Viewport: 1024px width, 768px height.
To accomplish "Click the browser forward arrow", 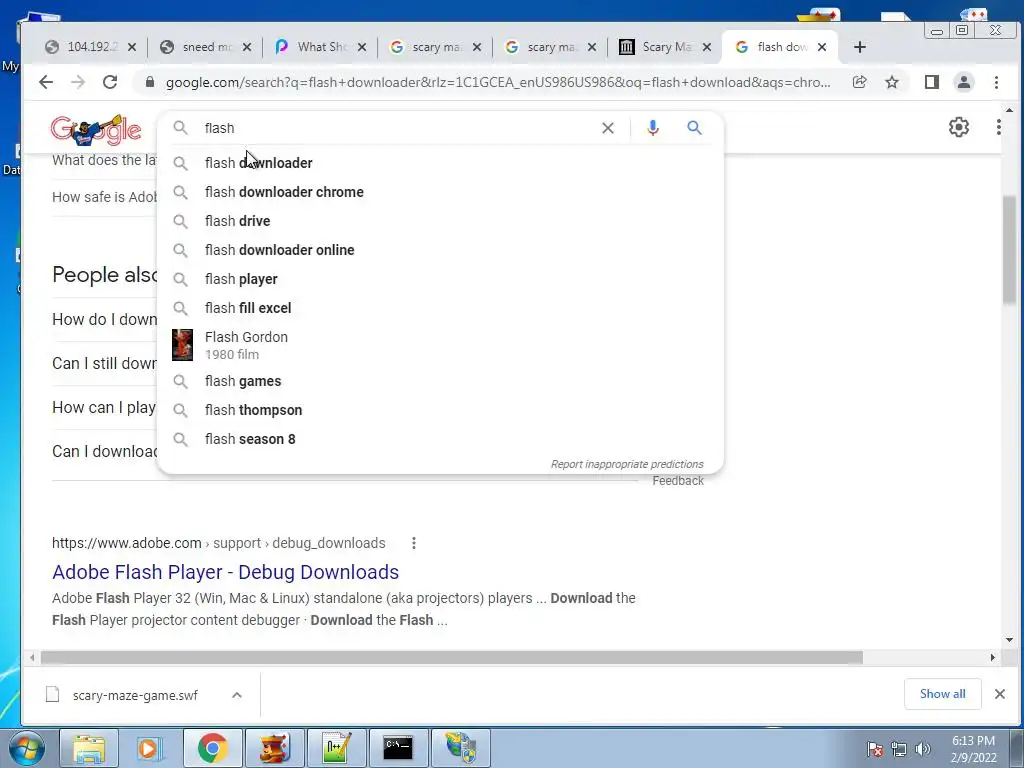I will pos(78,82).
